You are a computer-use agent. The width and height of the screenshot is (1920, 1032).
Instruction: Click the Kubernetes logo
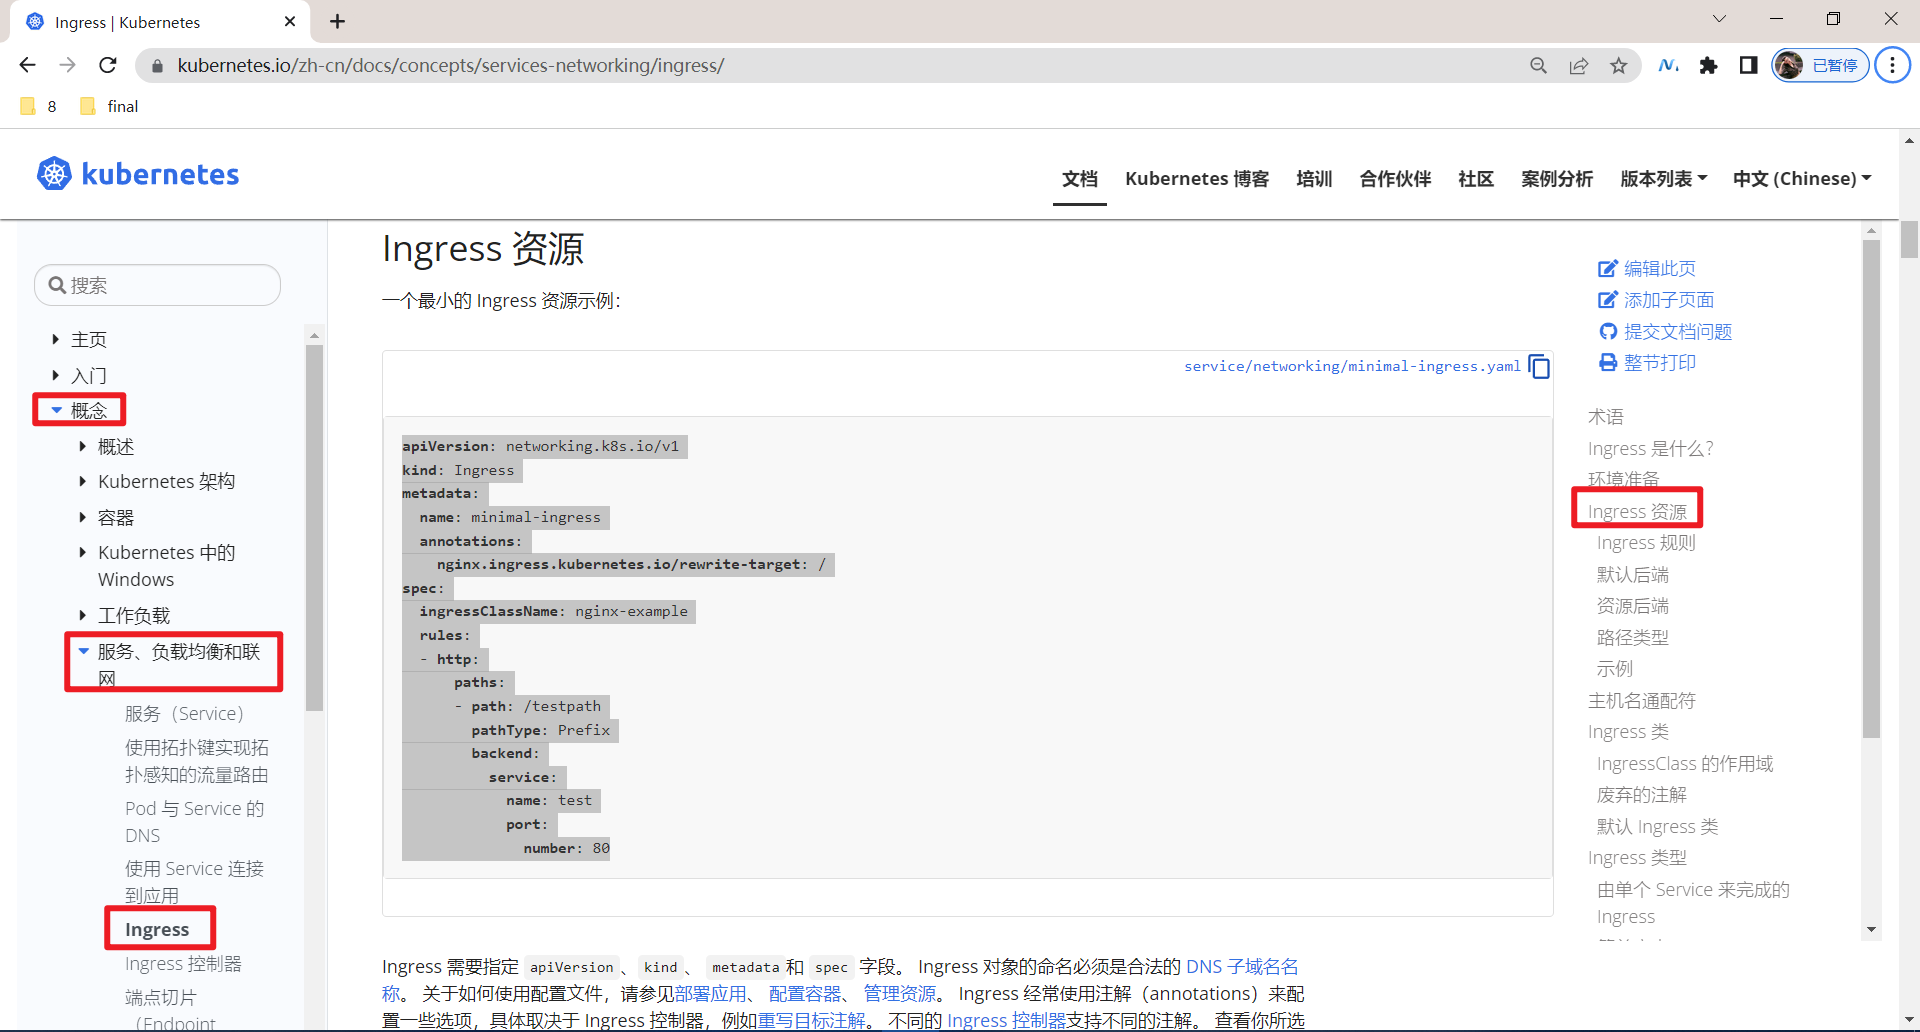[x=138, y=174]
